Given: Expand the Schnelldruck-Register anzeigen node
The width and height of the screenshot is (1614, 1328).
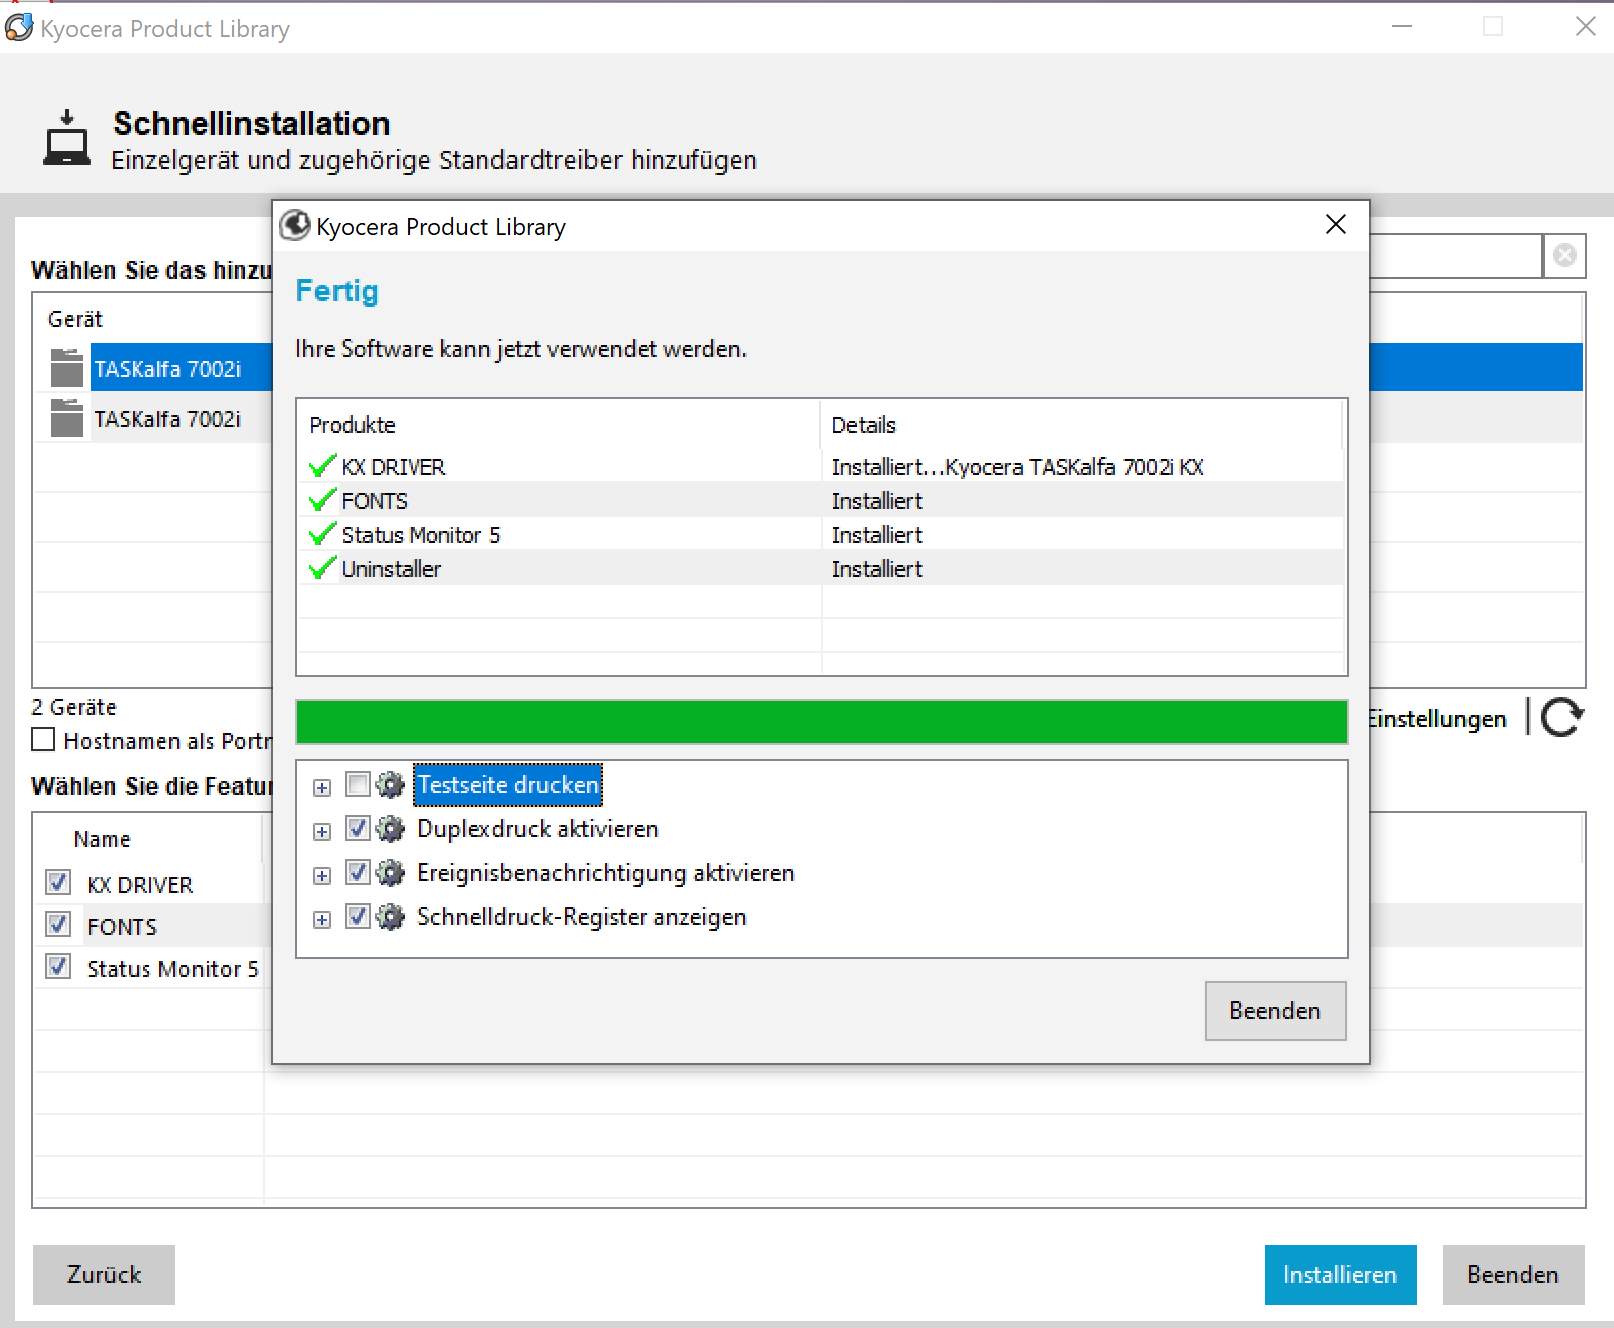Looking at the screenshot, I should click(x=322, y=920).
